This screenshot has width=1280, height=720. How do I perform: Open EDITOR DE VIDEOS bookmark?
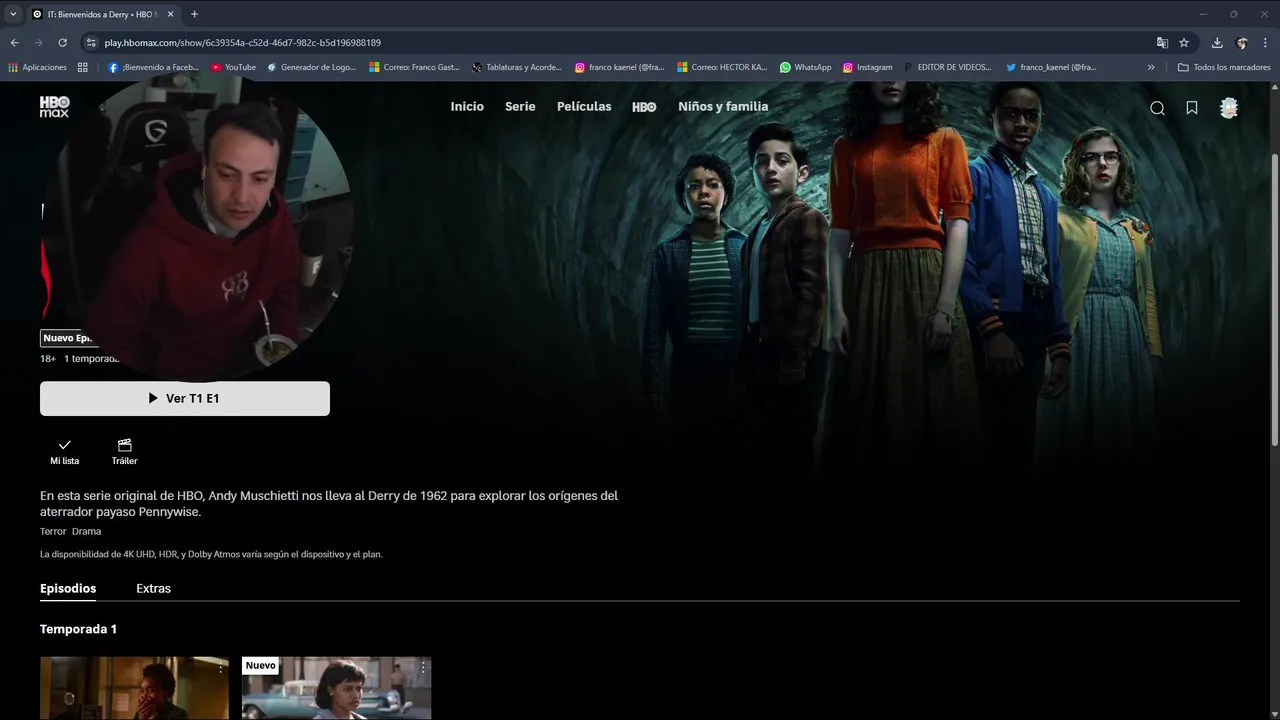pyautogui.click(x=947, y=67)
